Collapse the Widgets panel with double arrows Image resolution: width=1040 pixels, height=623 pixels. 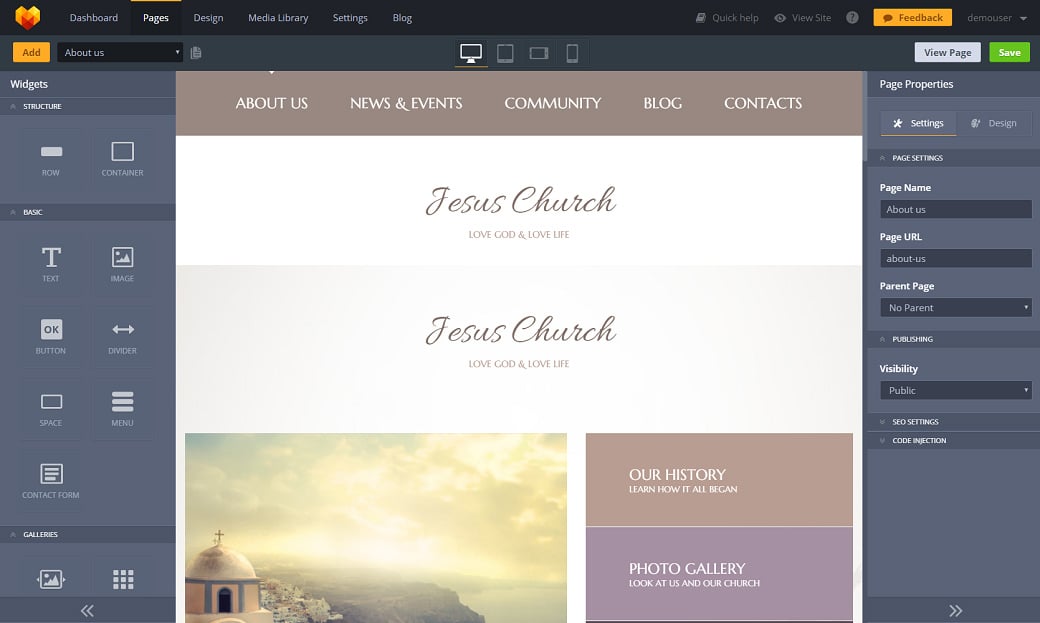[87, 610]
